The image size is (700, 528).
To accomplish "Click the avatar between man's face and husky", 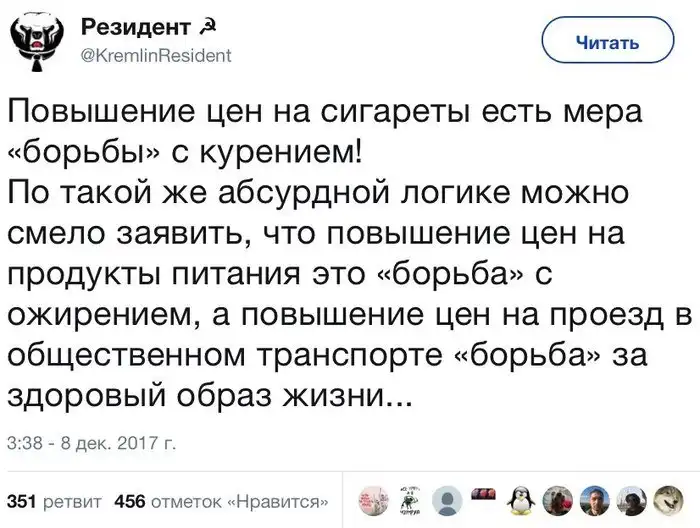I will tap(629, 499).
